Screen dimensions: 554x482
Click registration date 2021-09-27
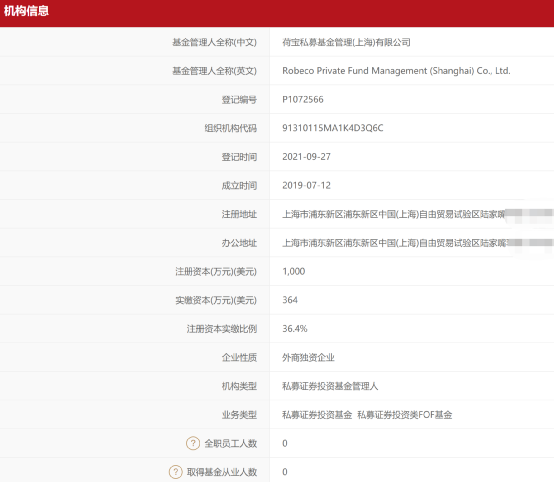tap(306, 157)
